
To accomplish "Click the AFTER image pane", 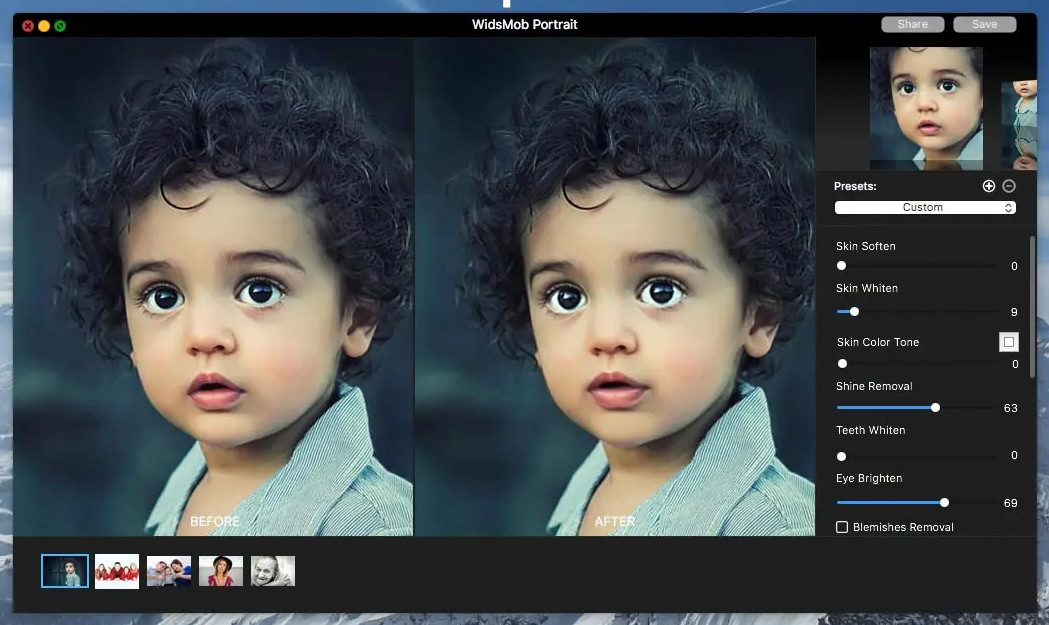I will [615, 286].
